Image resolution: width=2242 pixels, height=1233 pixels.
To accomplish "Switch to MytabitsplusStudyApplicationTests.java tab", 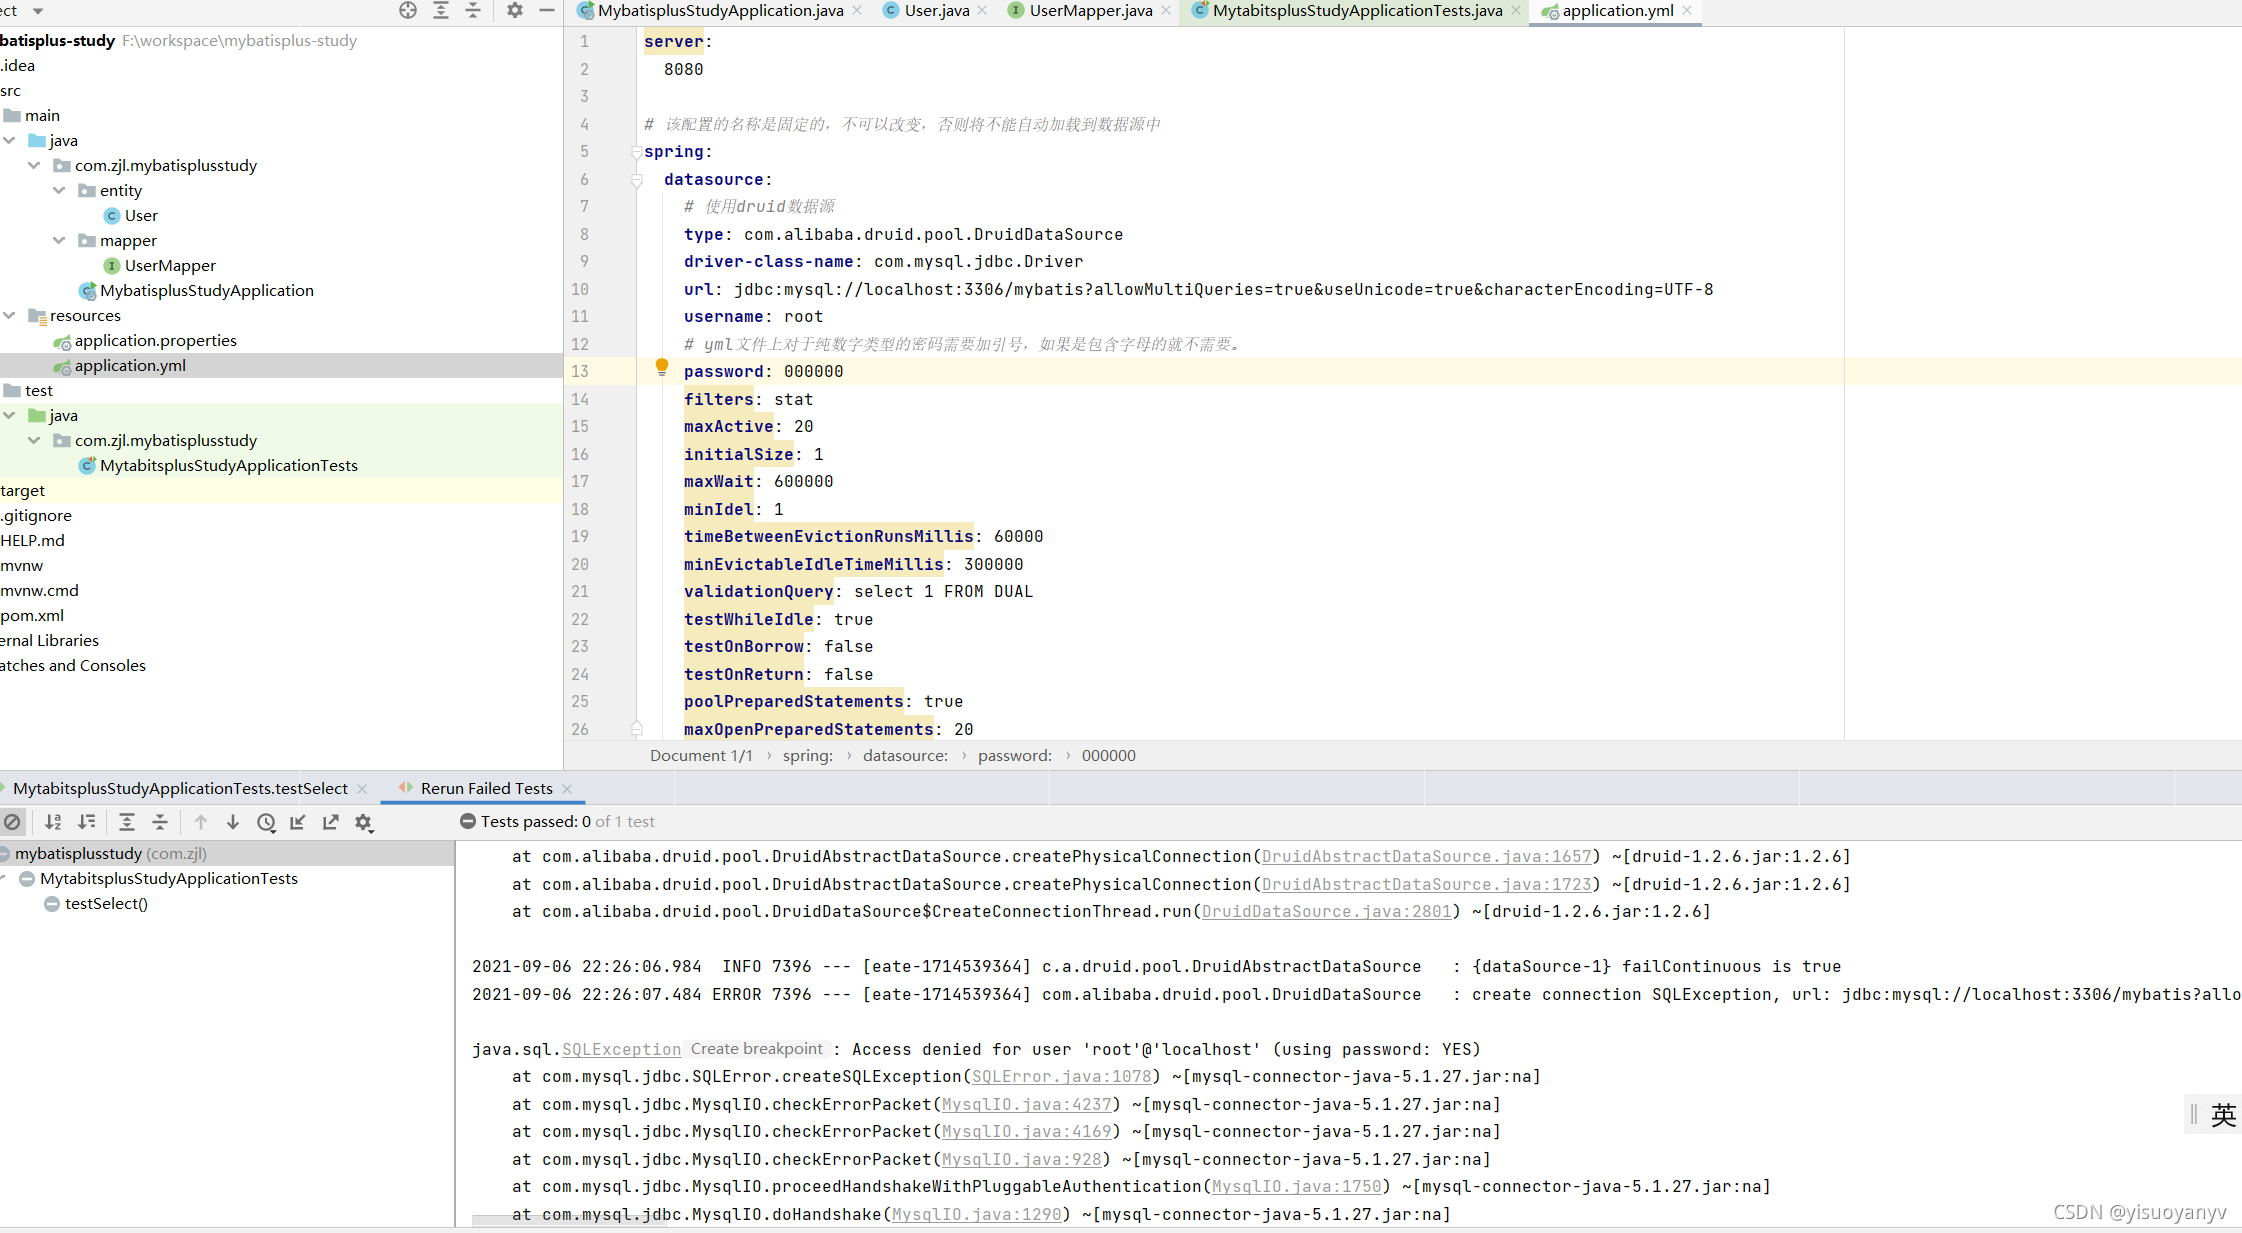I will click(x=1357, y=10).
